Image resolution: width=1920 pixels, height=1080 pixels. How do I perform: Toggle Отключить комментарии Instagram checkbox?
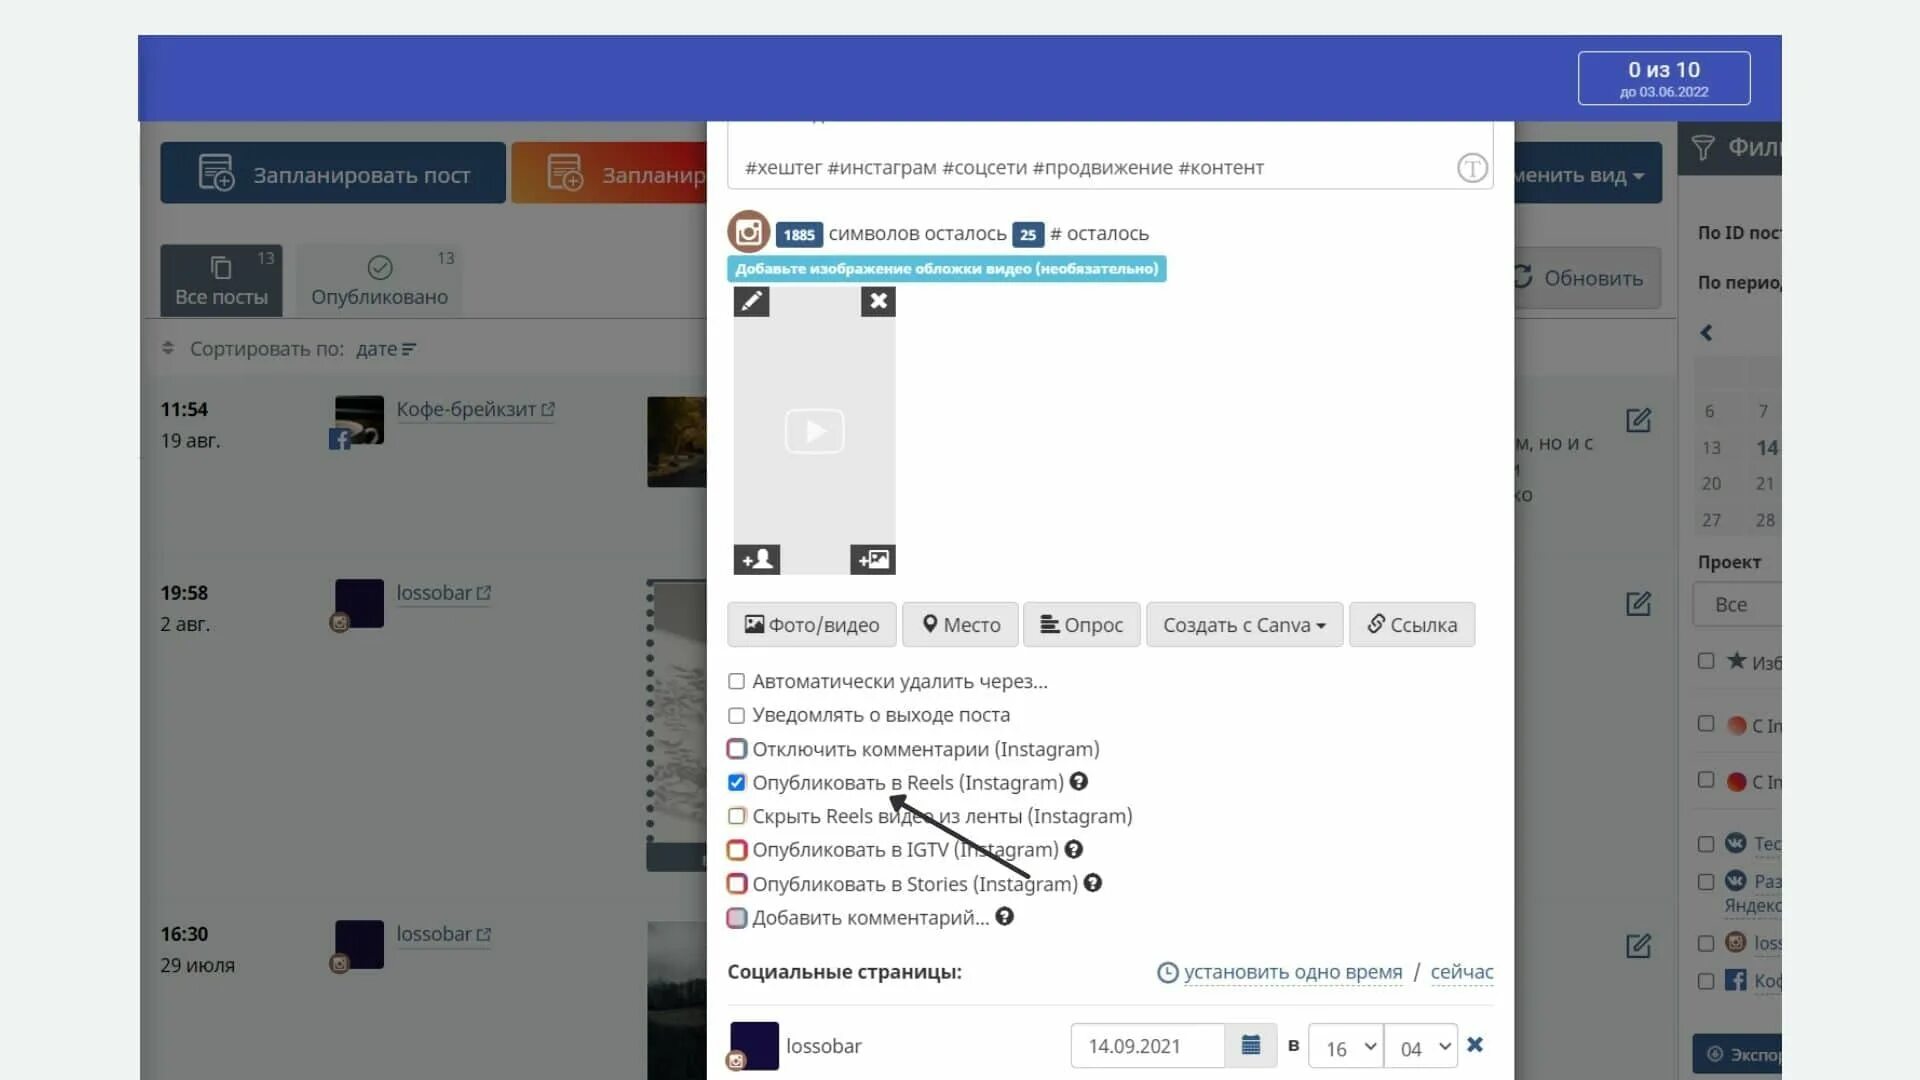[x=737, y=748]
